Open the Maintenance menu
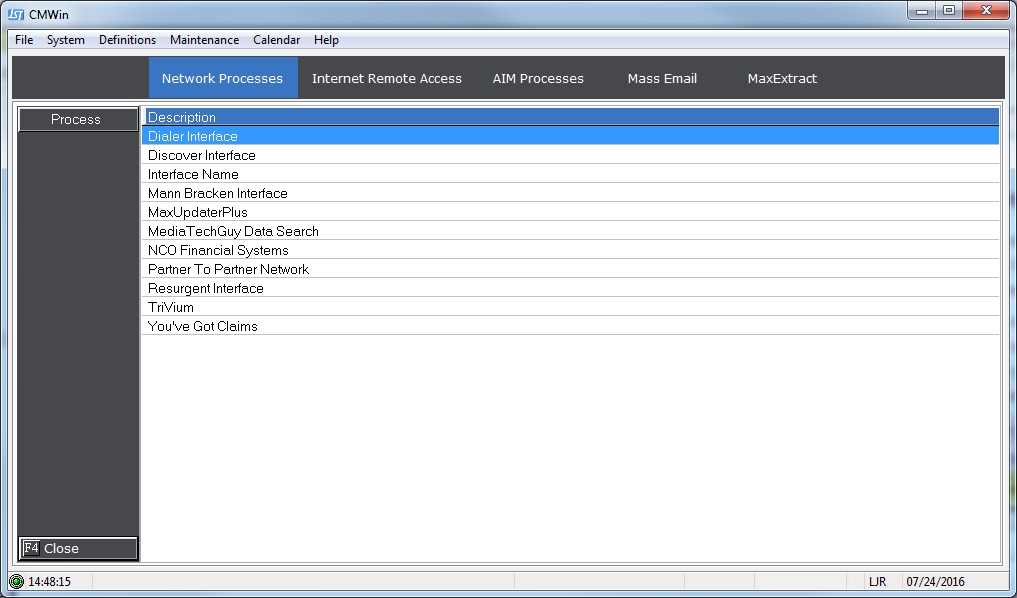The width and height of the screenshot is (1017, 598). [204, 40]
